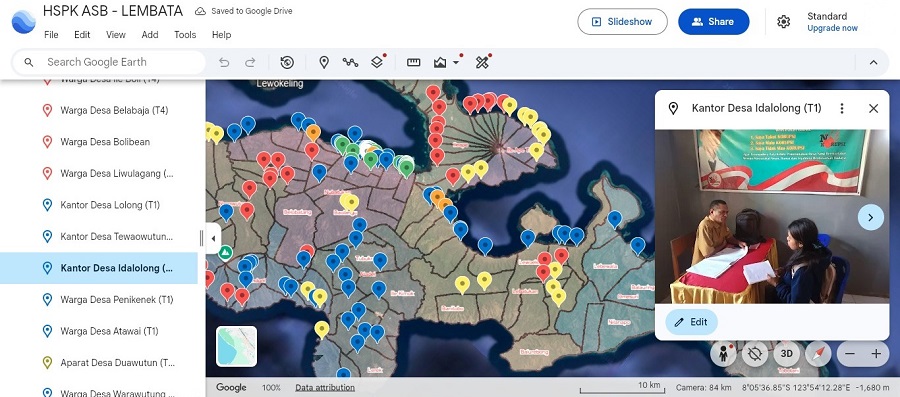Screen dimensions: 900x397
Task: Click the Share button
Action: [x=713, y=22]
